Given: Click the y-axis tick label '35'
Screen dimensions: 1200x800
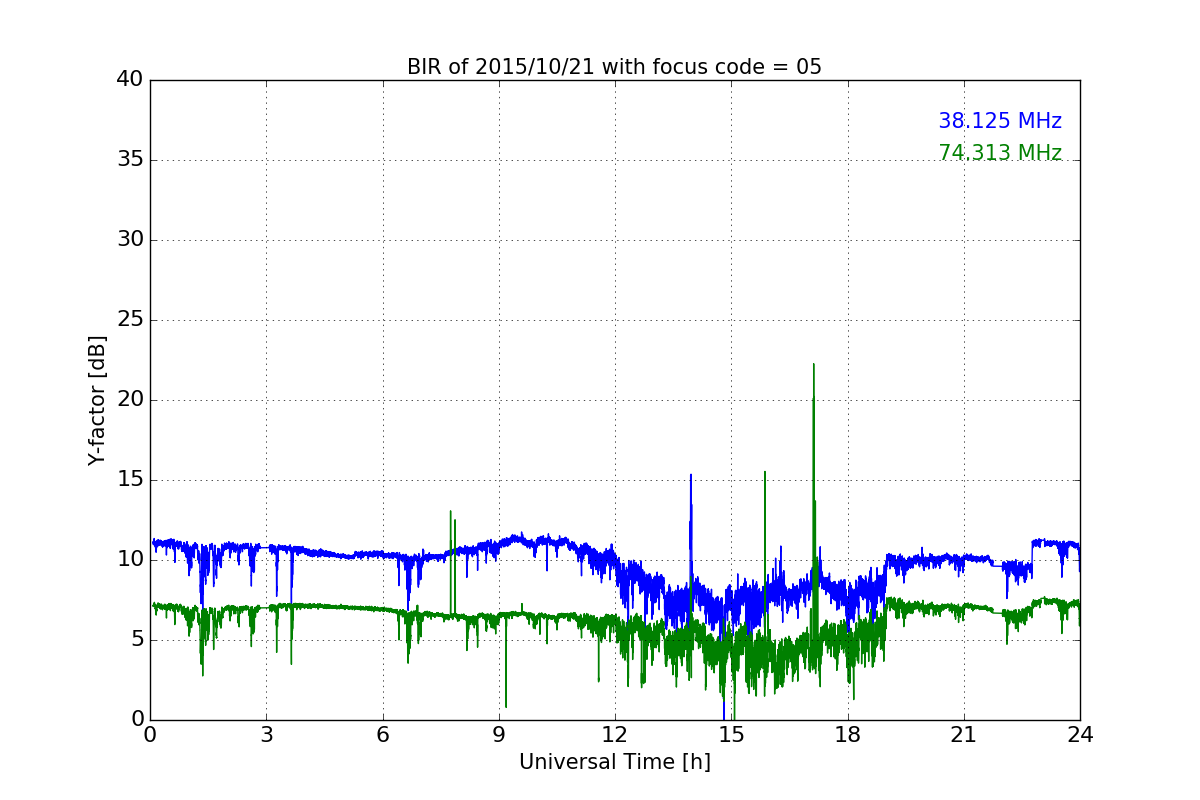Looking at the screenshot, I should [130, 160].
